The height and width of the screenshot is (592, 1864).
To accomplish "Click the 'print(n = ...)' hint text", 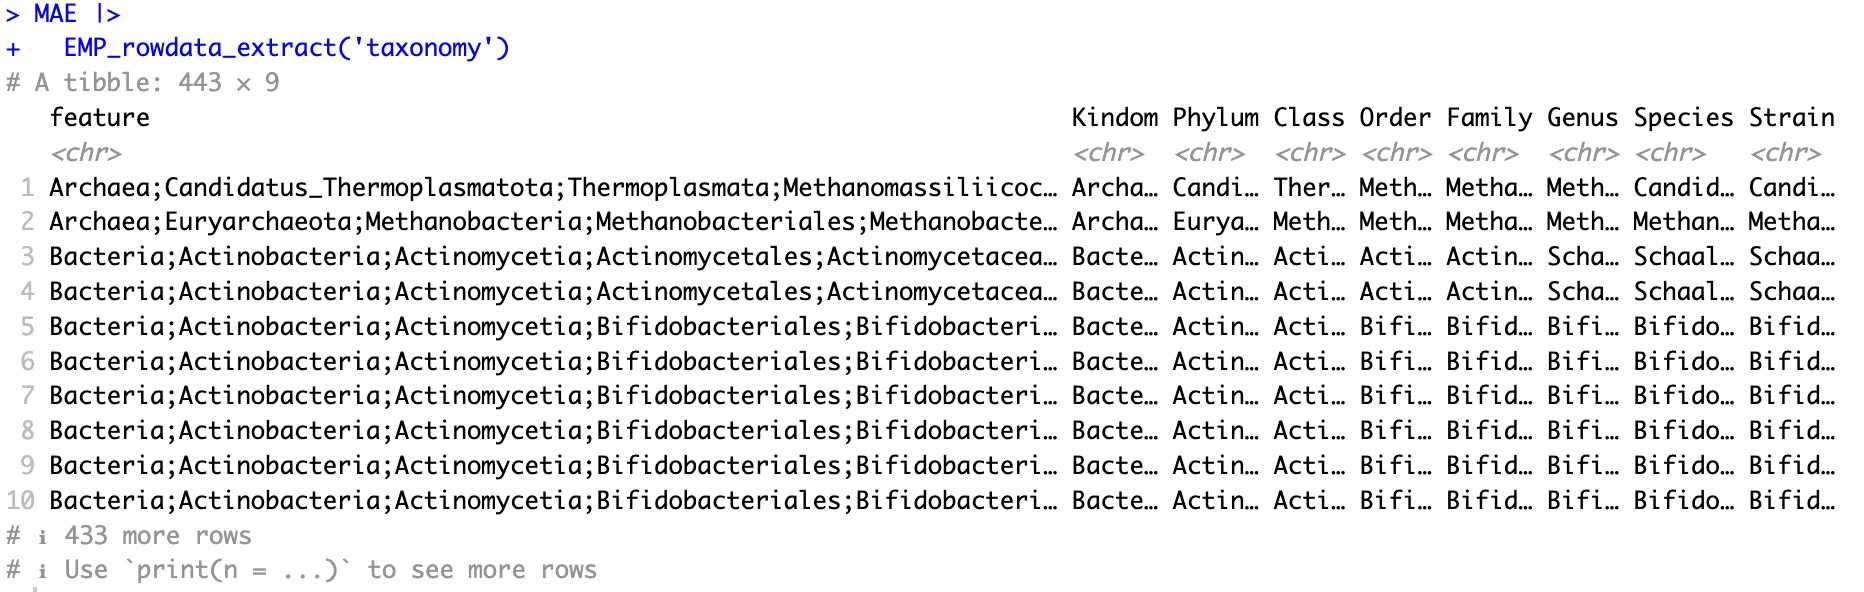I will tap(238, 570).
